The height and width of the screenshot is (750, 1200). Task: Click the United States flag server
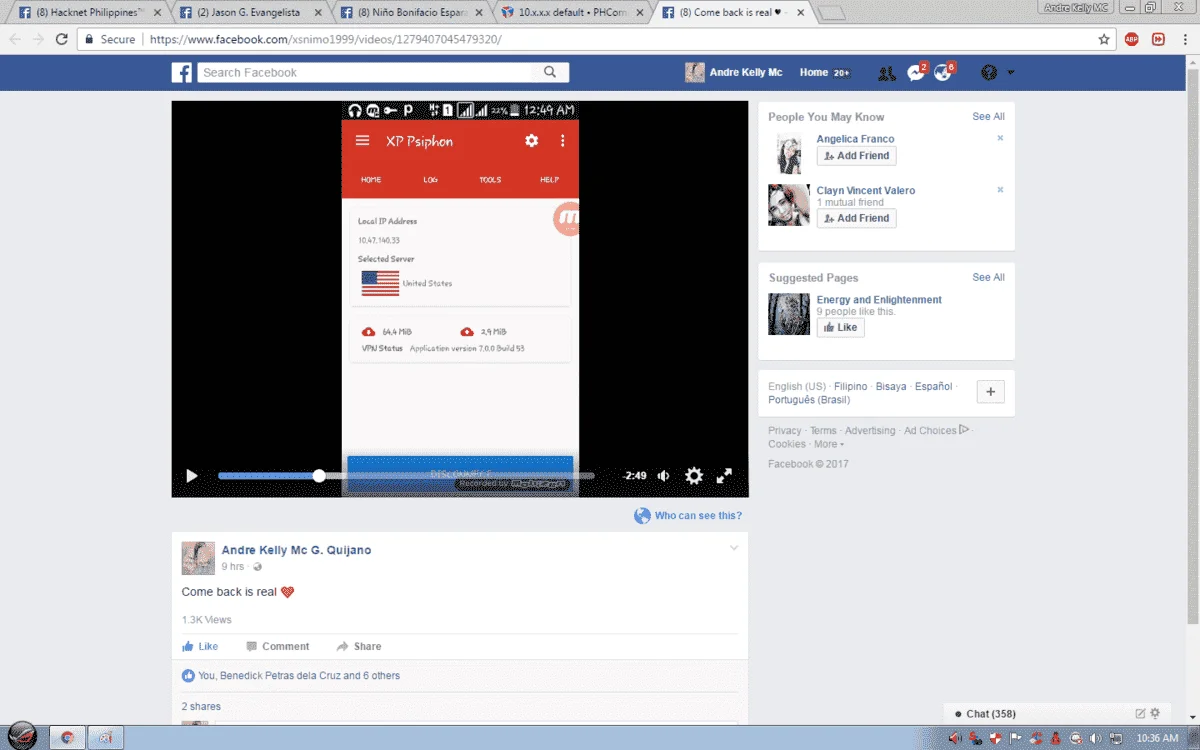click(380, 283)
